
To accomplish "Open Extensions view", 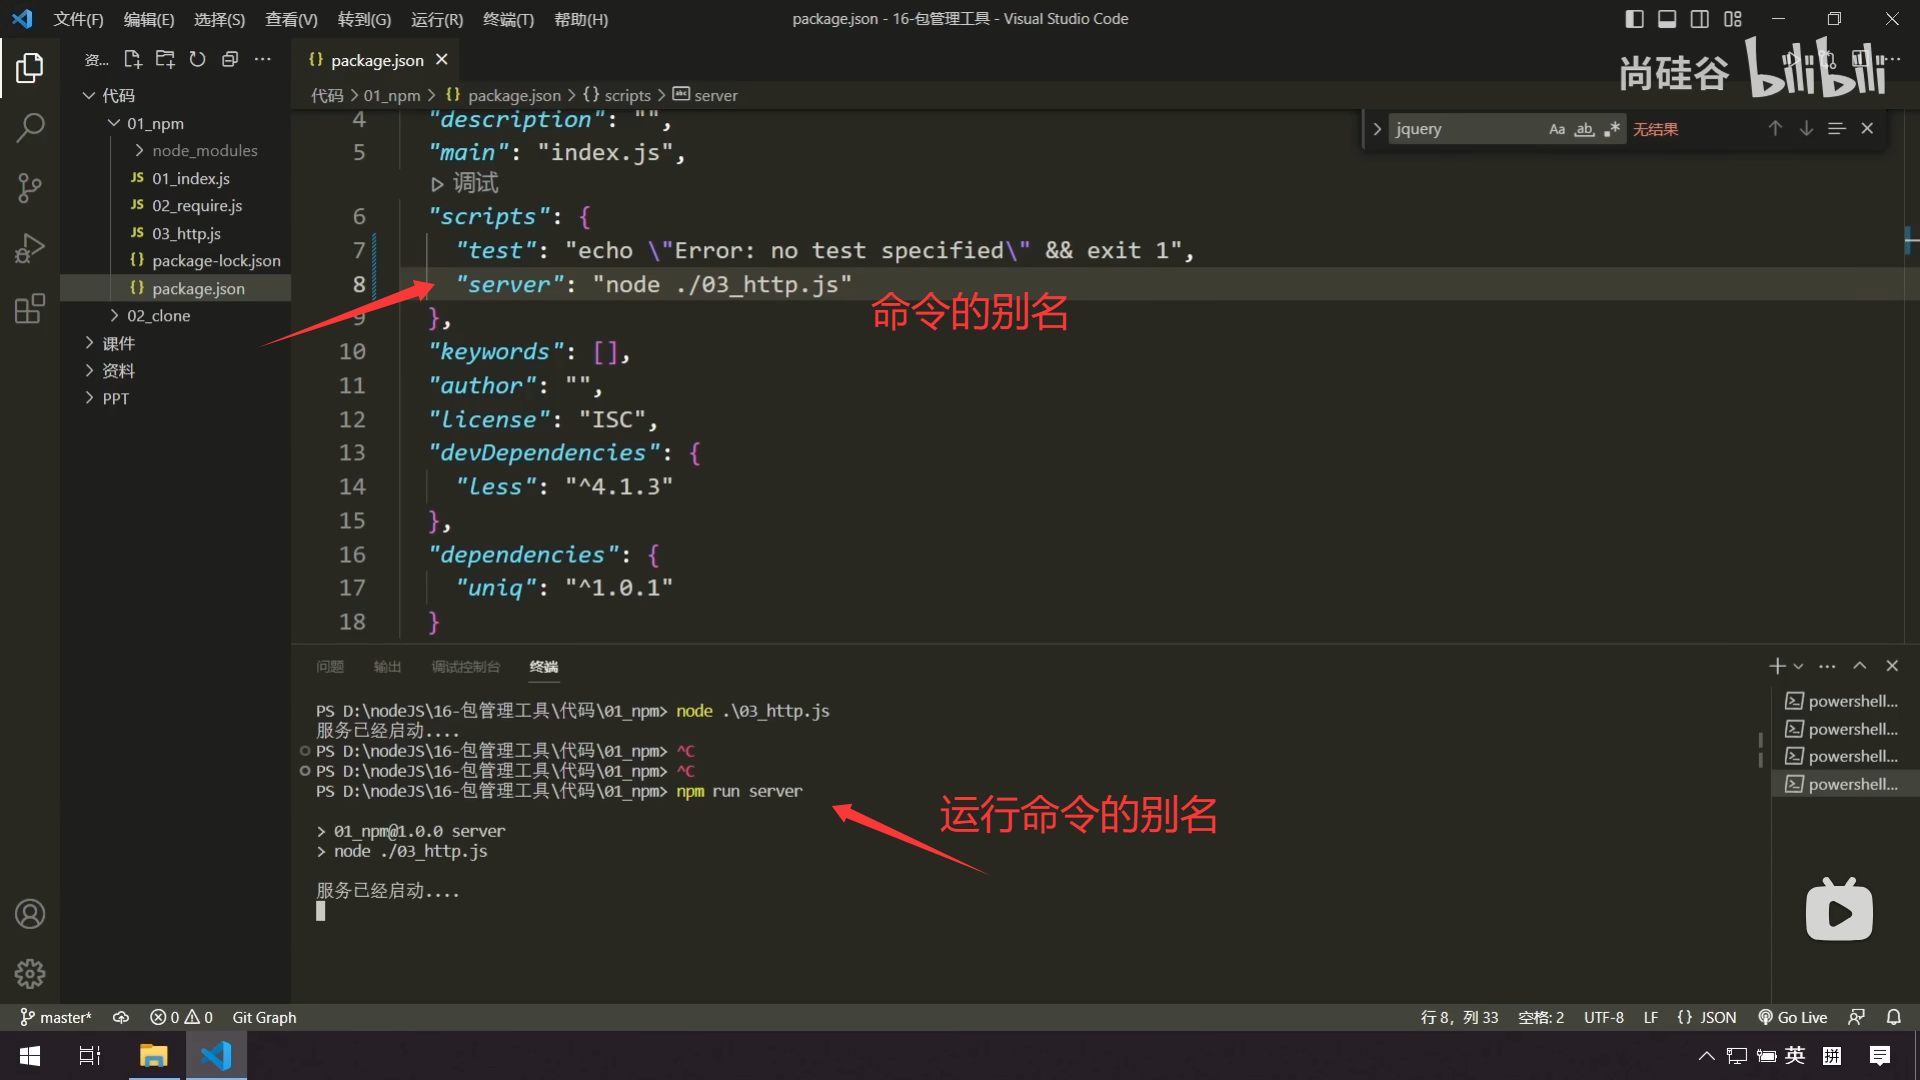I will pos(30,308).
